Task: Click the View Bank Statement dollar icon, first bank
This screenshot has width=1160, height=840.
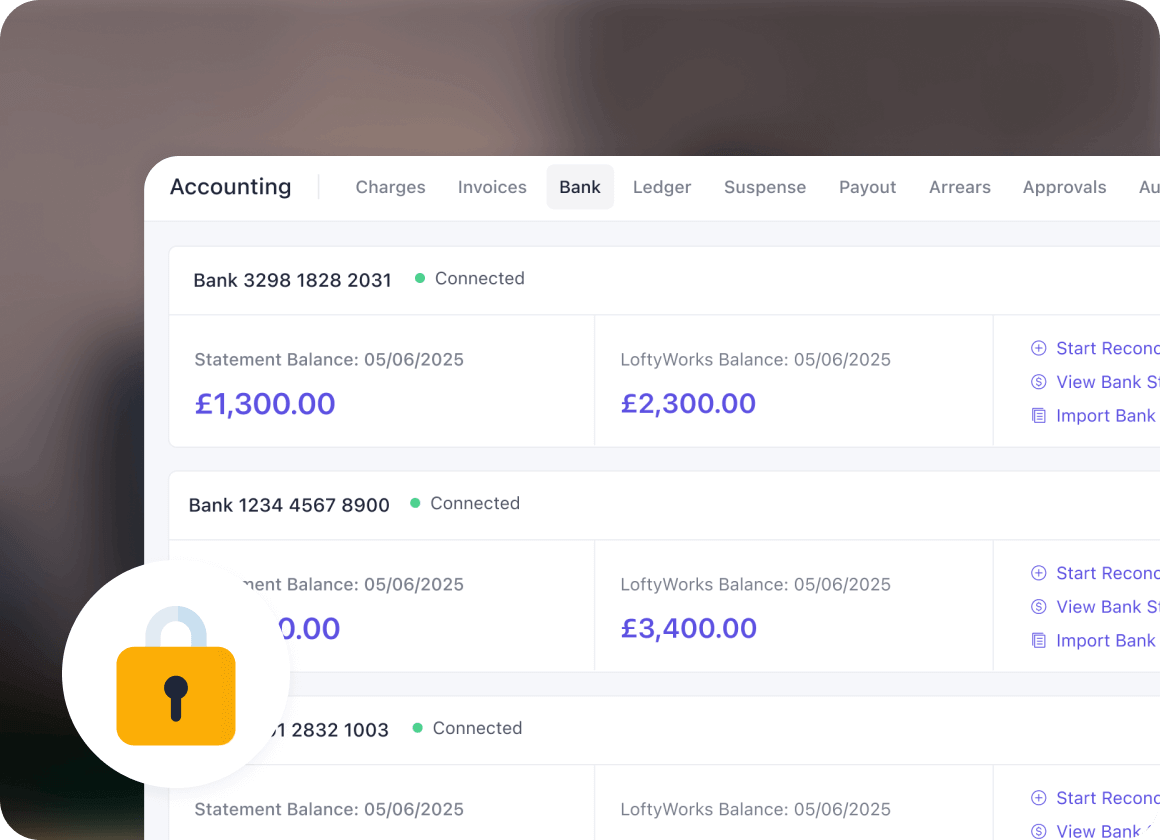Action: [1038, 382]
